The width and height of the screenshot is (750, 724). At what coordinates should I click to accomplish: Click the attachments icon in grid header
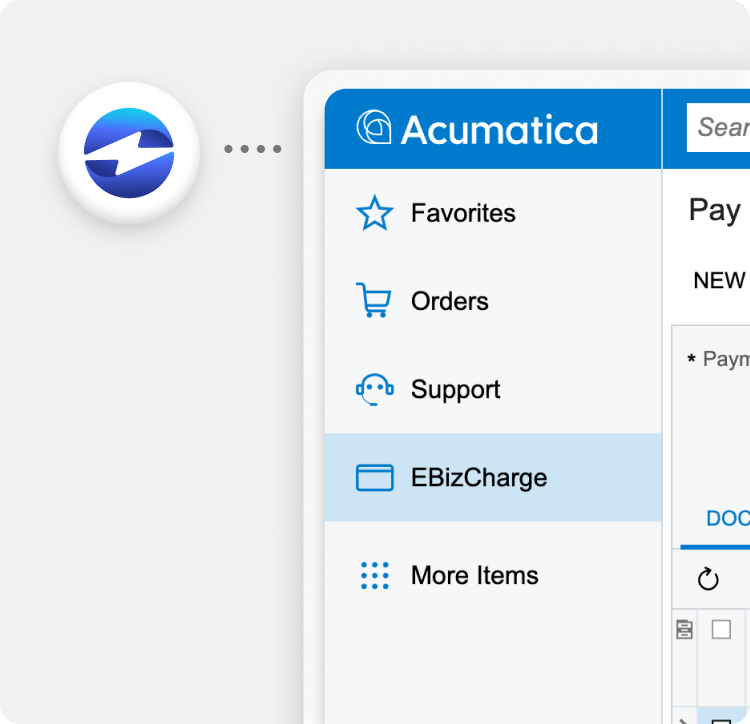684,629
